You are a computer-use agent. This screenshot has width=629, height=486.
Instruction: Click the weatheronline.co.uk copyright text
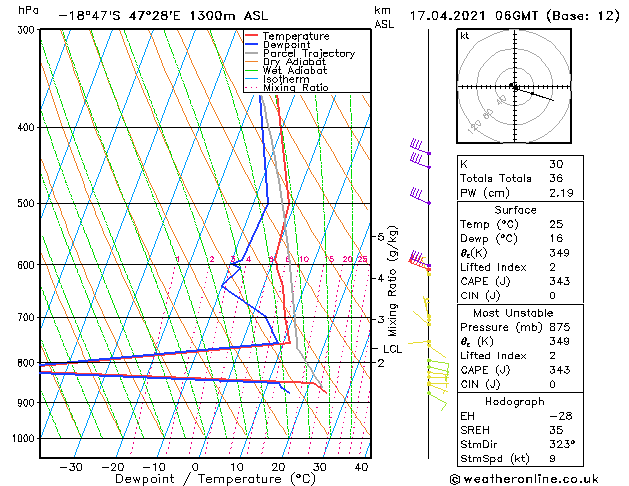524,479
